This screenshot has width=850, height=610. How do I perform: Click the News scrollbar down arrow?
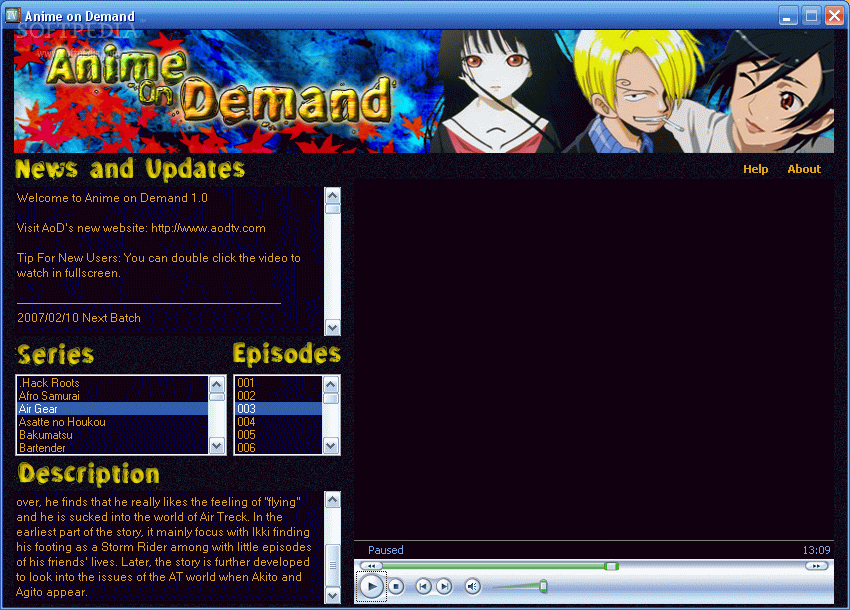[x=332, y=328]
